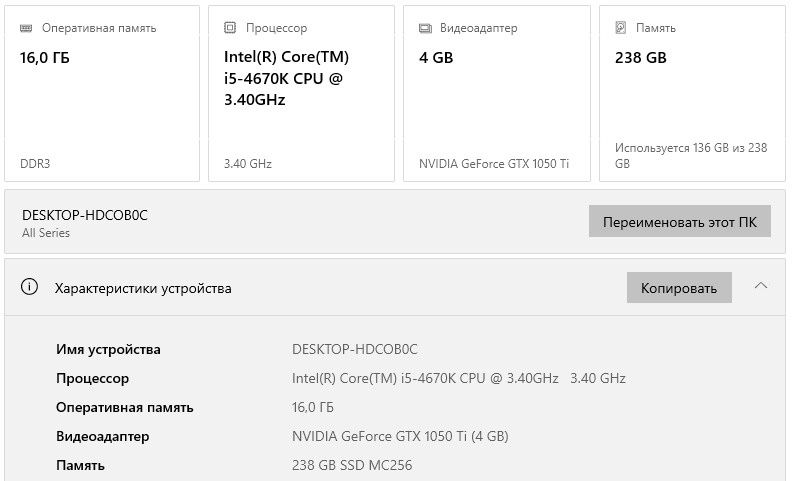
Task: Click the Процессор row label in specifications
Action: pos(92,378)
